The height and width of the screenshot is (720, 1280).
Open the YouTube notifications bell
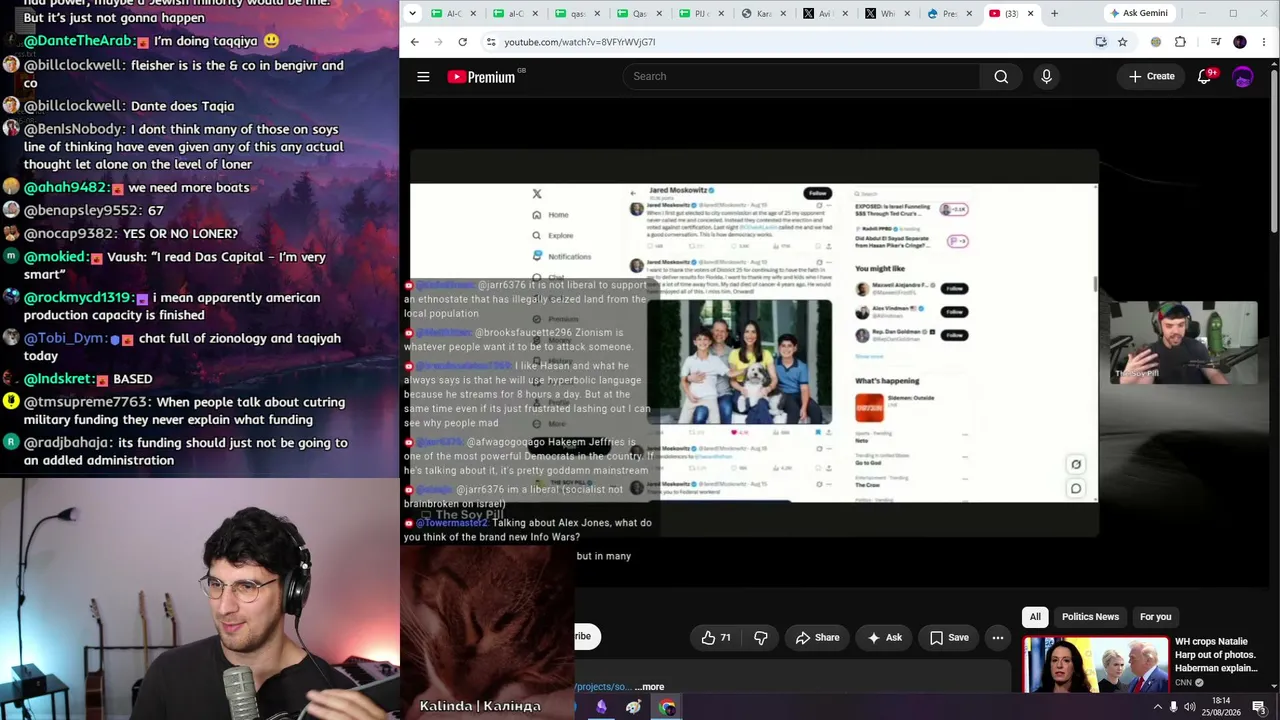coord(1205,76)
